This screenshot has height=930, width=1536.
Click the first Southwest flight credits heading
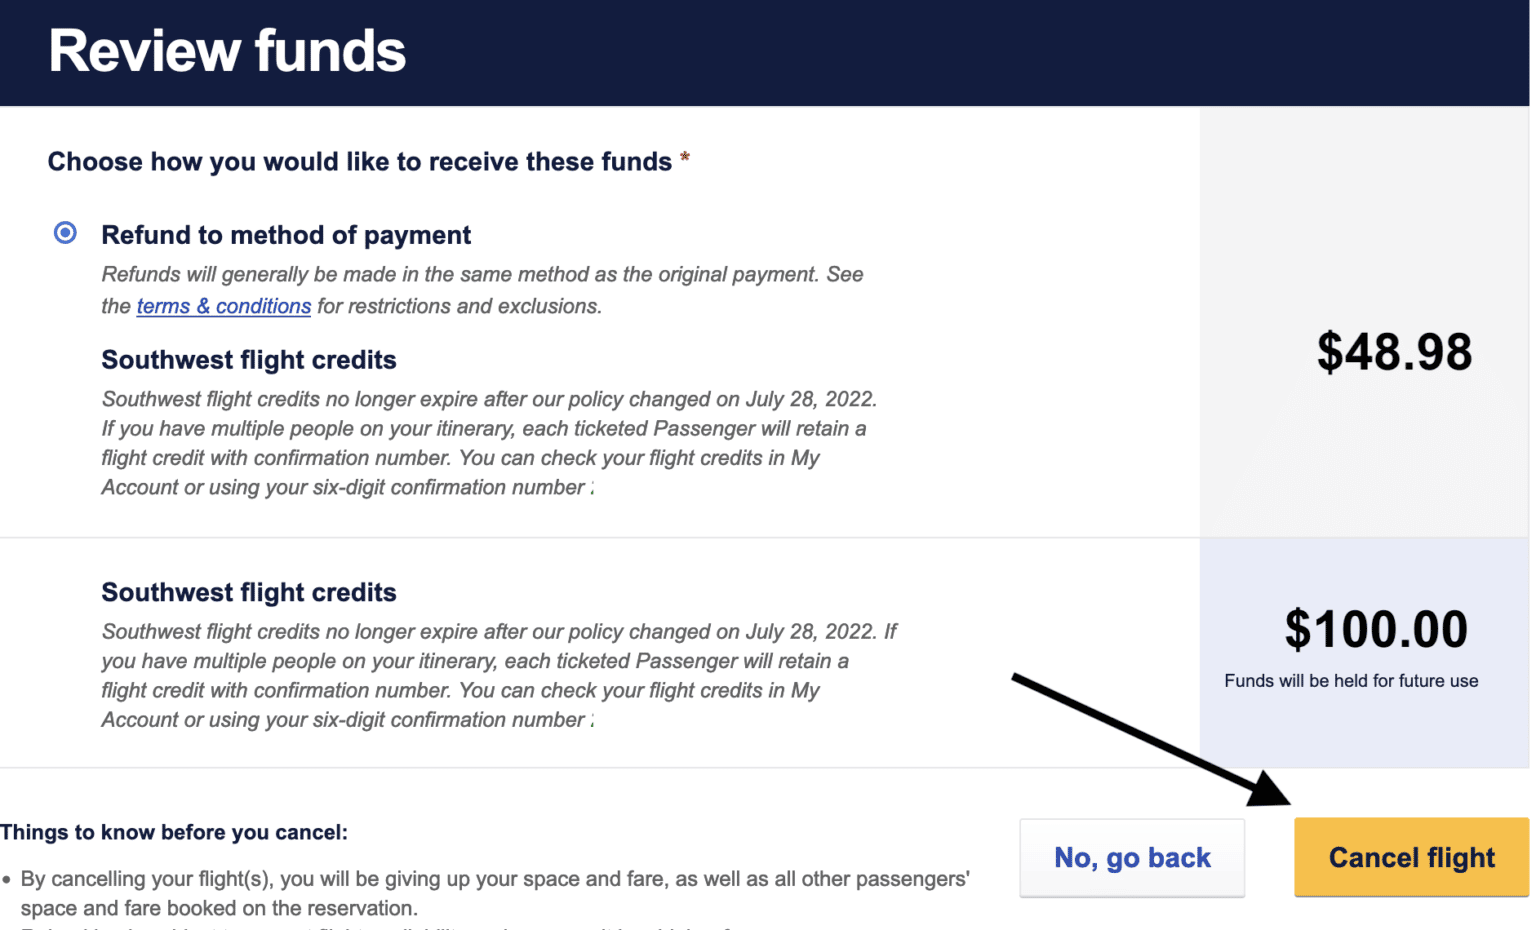(x=248, y=359)
